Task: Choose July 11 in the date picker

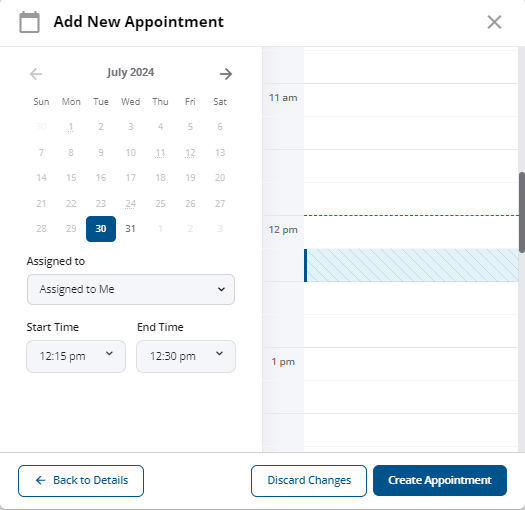Action: pos(160,153)
